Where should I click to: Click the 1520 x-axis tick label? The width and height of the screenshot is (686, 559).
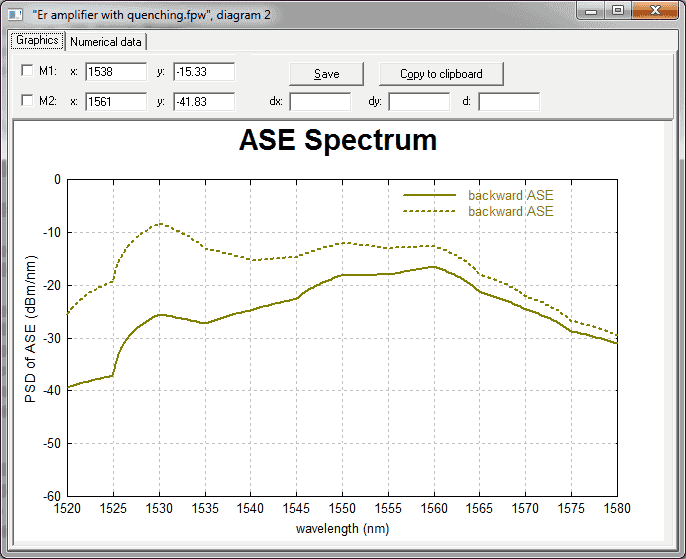(67, 508)
